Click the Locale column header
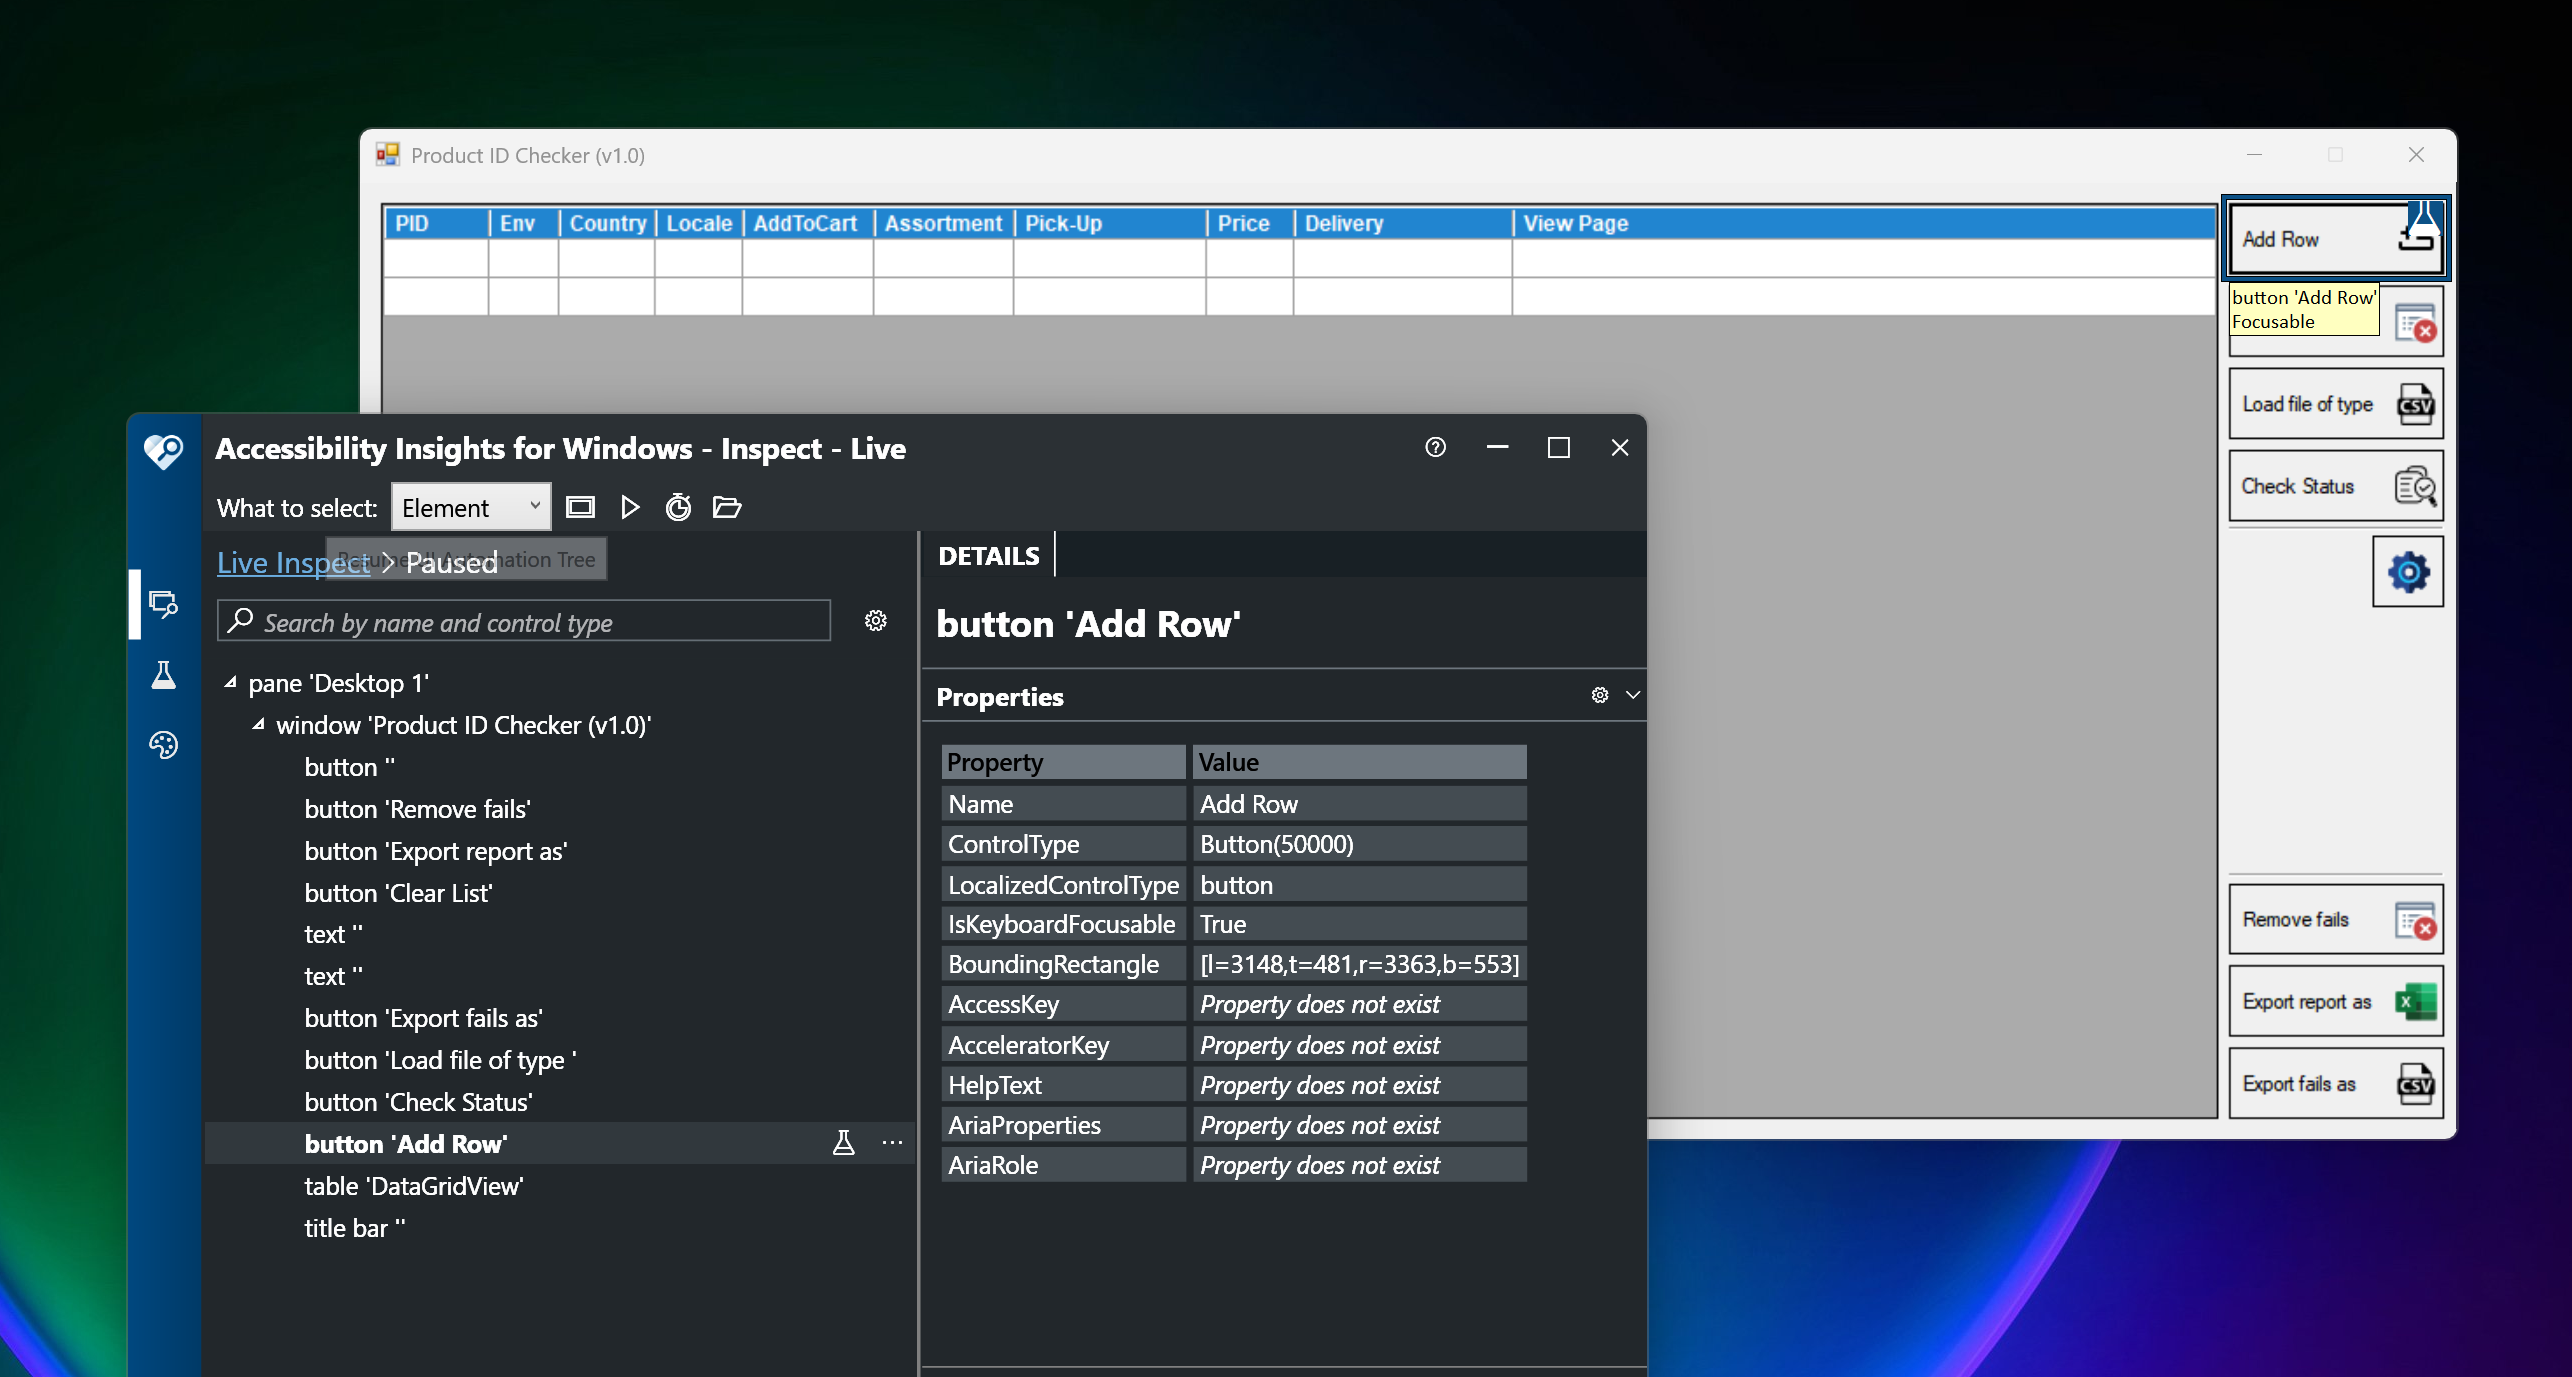Screen dimensions: 2572x1377 click(x=698, y=223)
